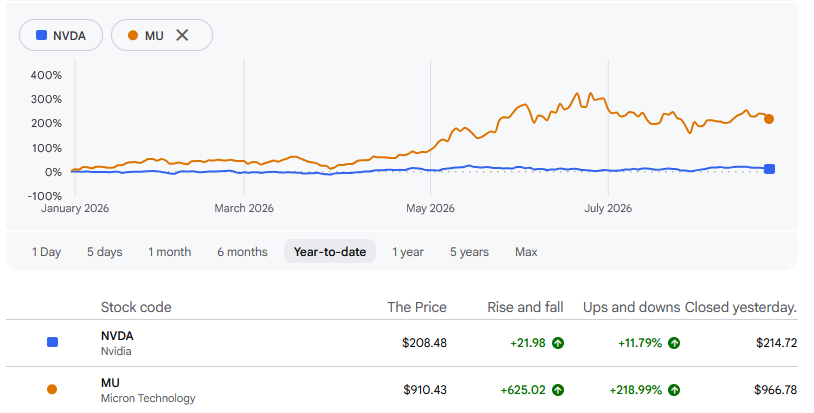
Task: Switch to 6 months range
Action: coord(242,252)
